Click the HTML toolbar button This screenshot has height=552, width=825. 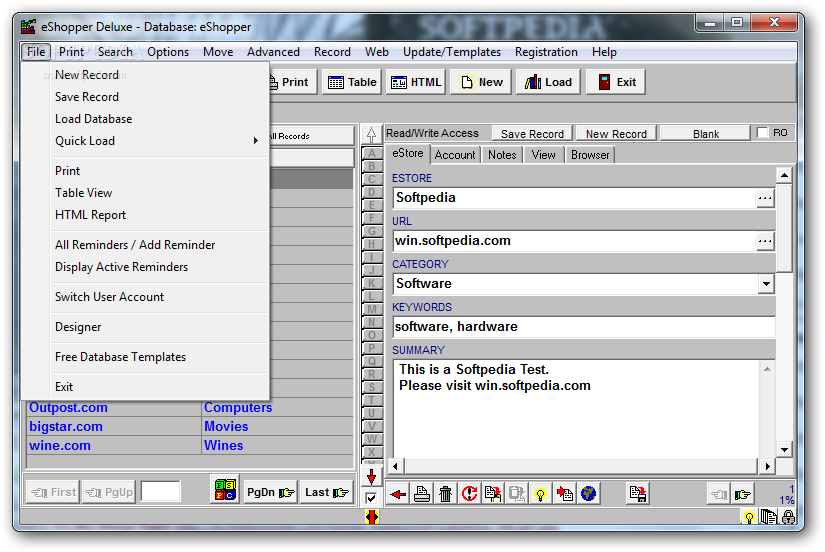[x=416, y=82]
